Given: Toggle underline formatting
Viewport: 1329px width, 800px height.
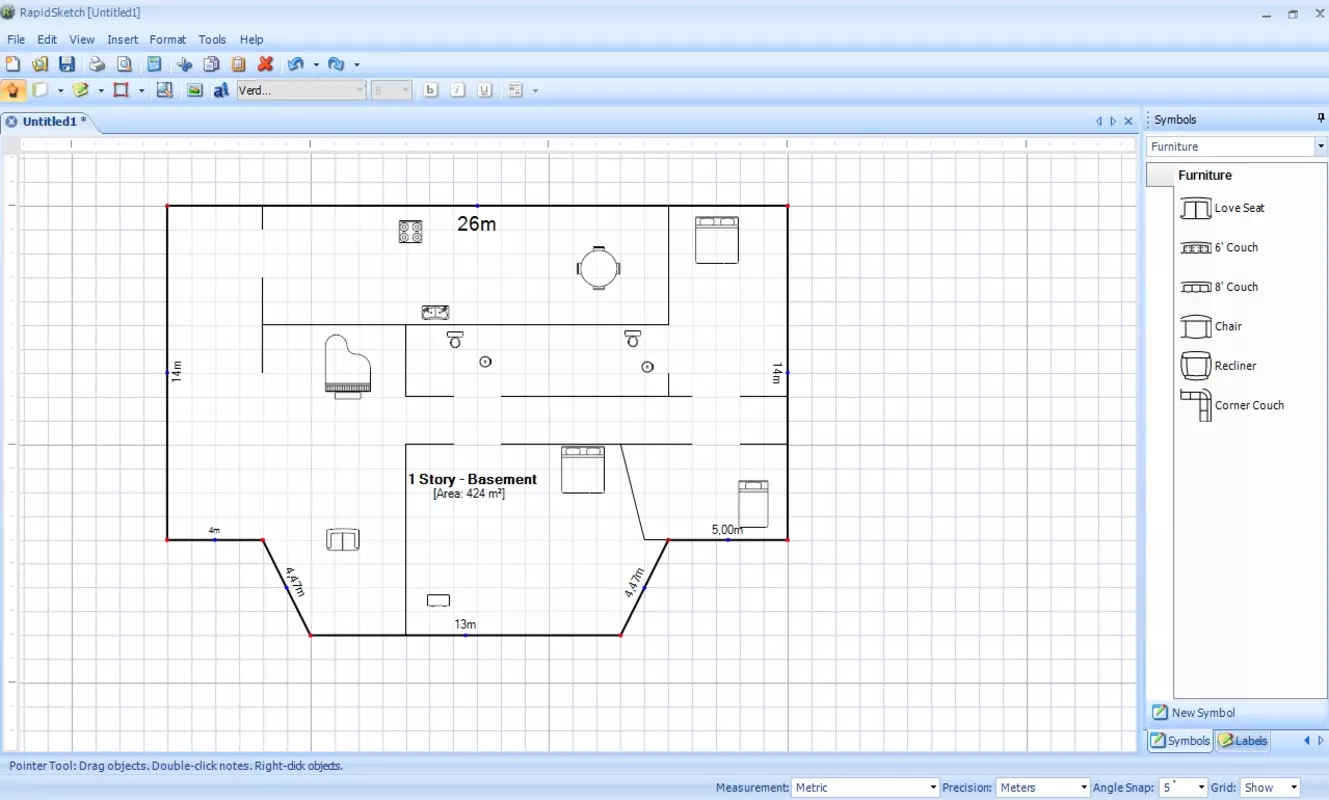Looking at the screenshot, I should (485, 90).
